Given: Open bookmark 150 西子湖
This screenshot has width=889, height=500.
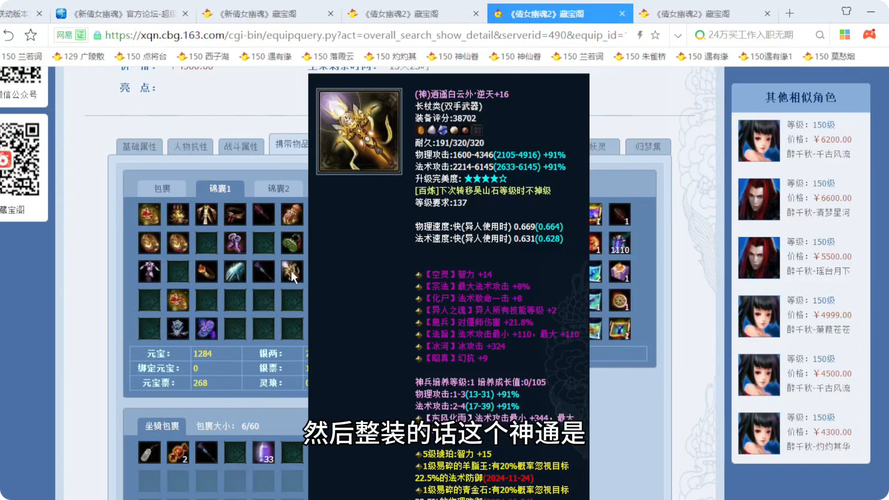Looking at the screenshot, I should tap(203, 56).
